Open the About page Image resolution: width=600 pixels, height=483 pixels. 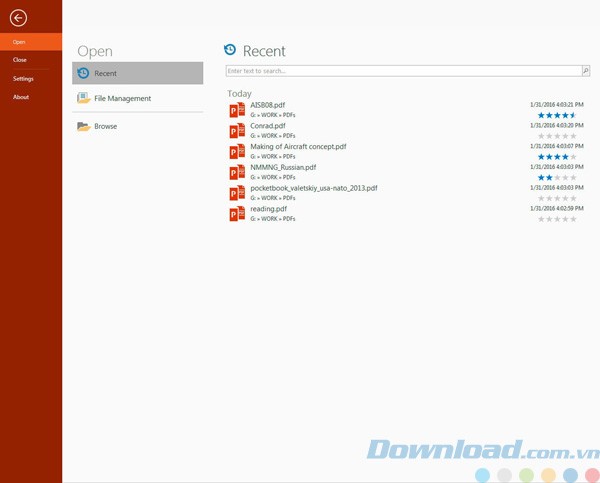[x=21, y=97]
